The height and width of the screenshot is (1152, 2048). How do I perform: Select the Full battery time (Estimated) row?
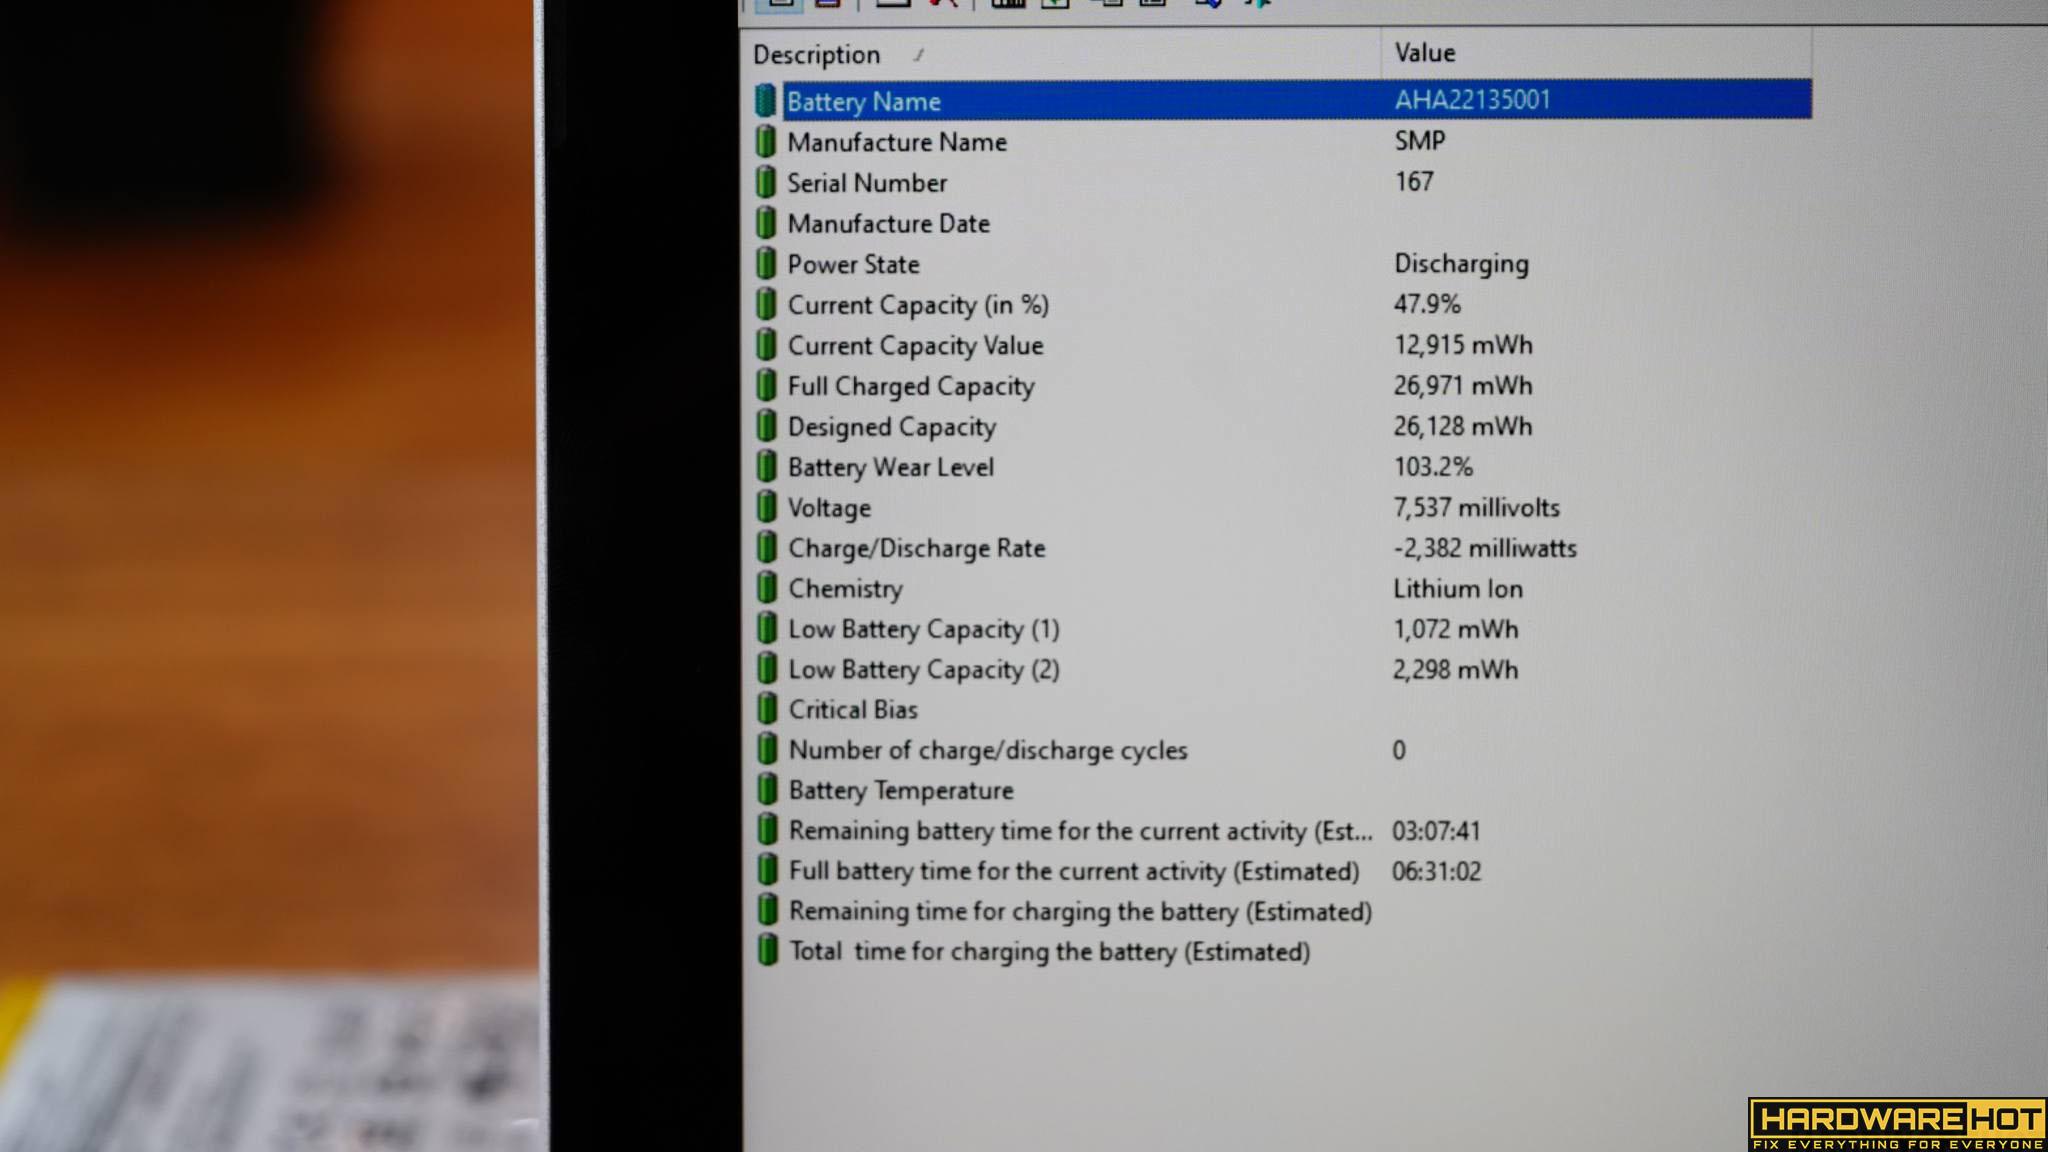[x=1074, y=871]
